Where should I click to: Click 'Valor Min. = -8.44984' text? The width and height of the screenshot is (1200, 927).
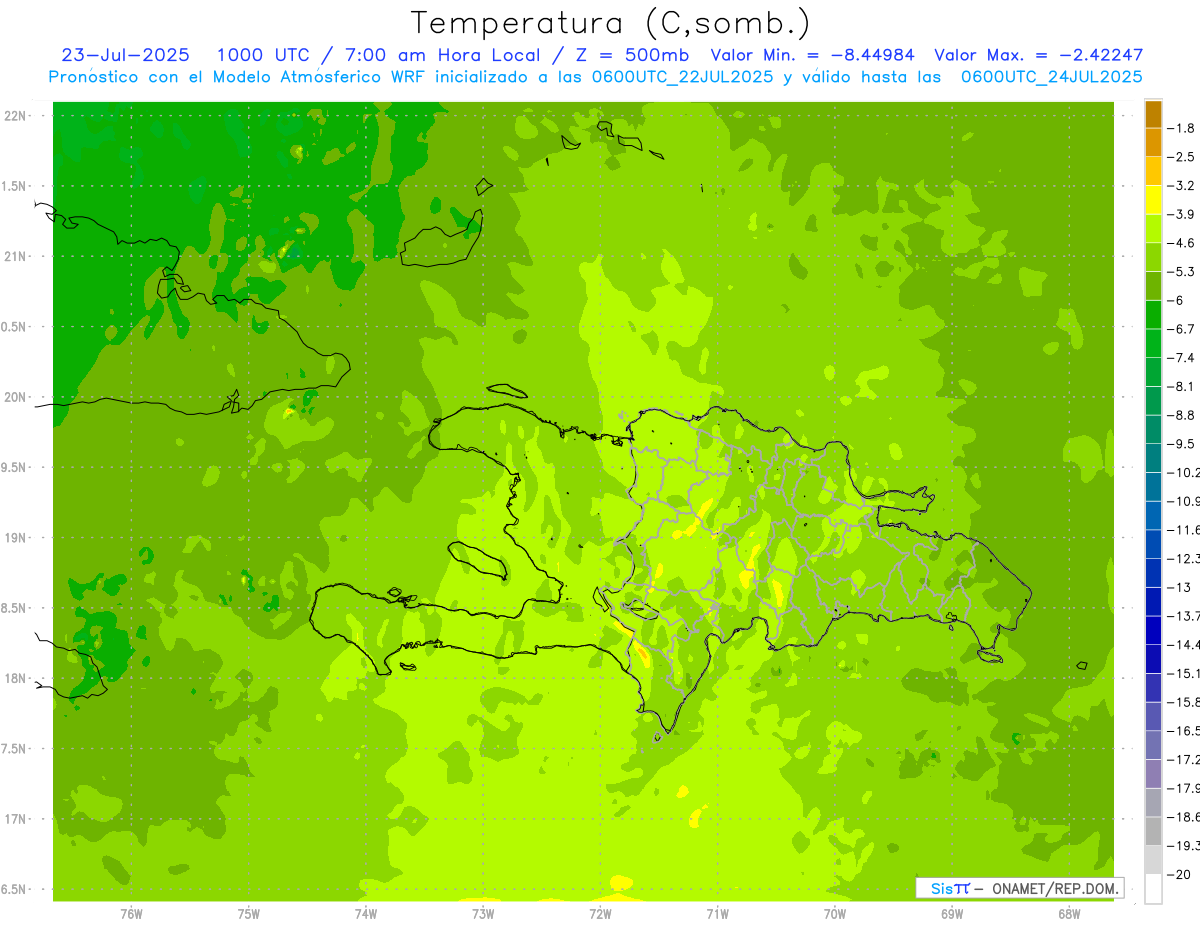click(x=813, y=55)
